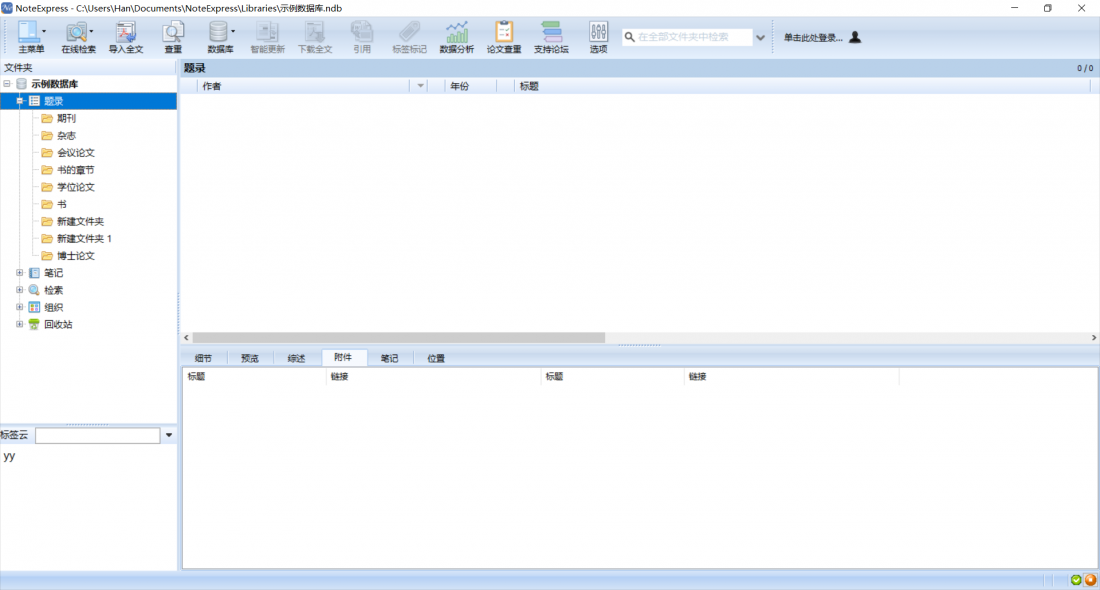
Task: Open dropdown arrow next to 数据库
Action: pos(233,32)
